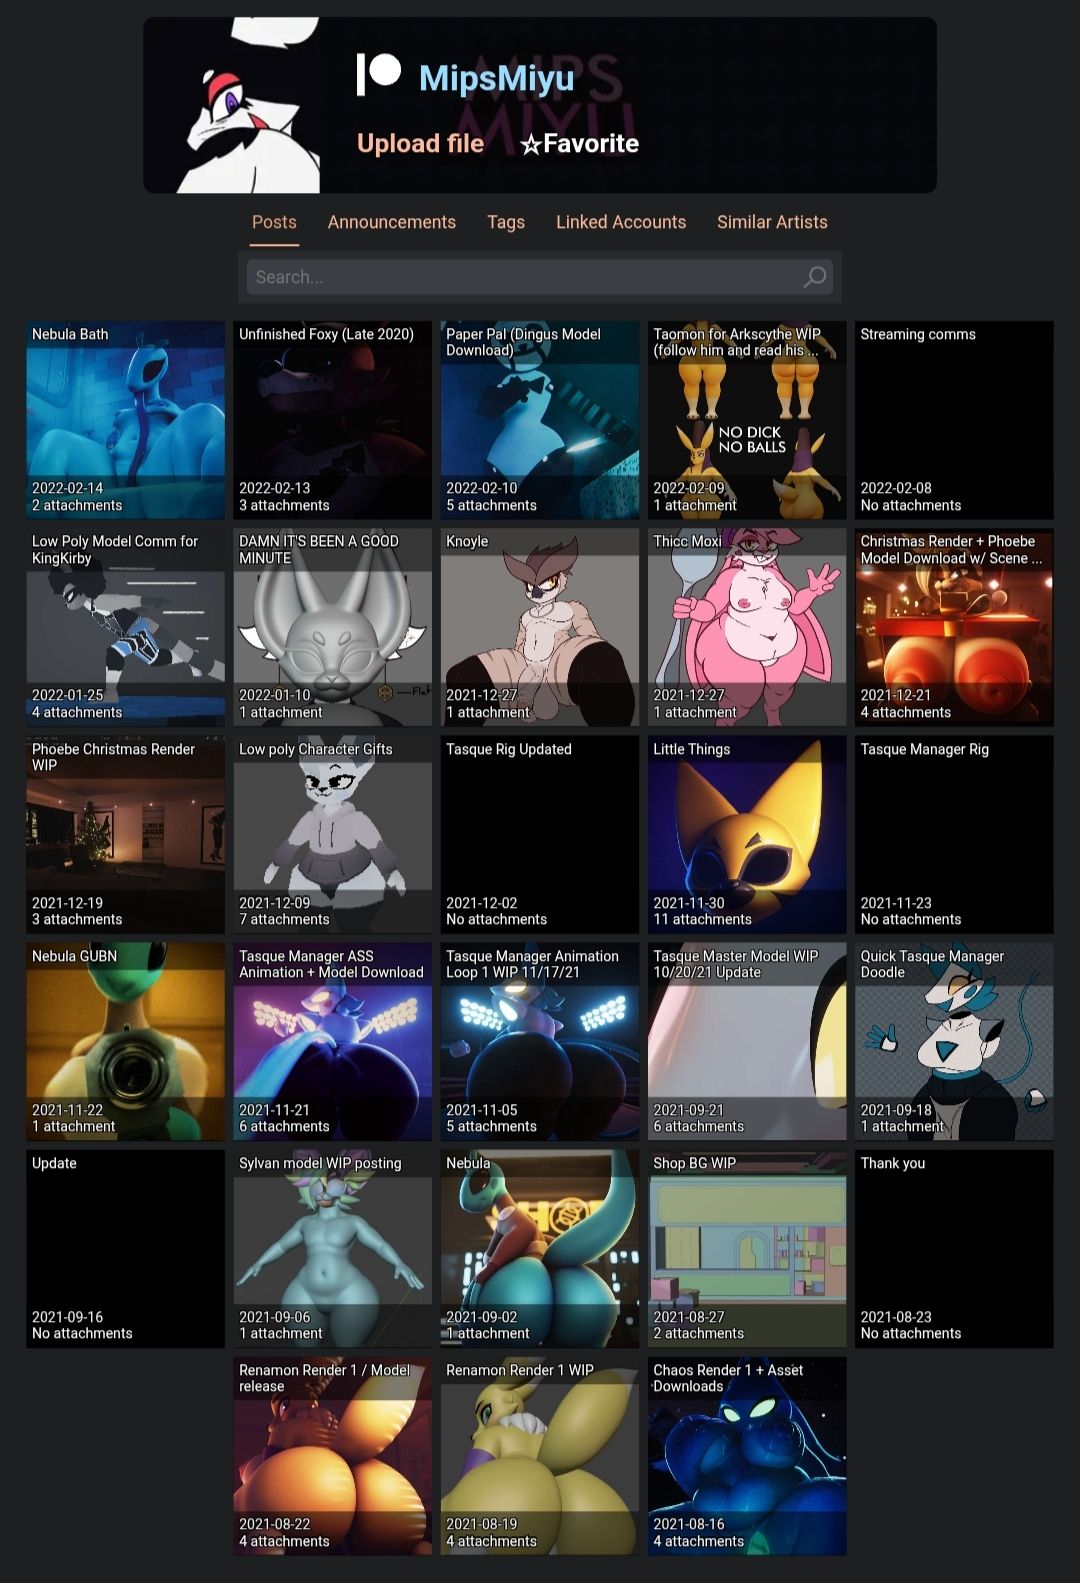Open the Similar Artists tab

772,222
